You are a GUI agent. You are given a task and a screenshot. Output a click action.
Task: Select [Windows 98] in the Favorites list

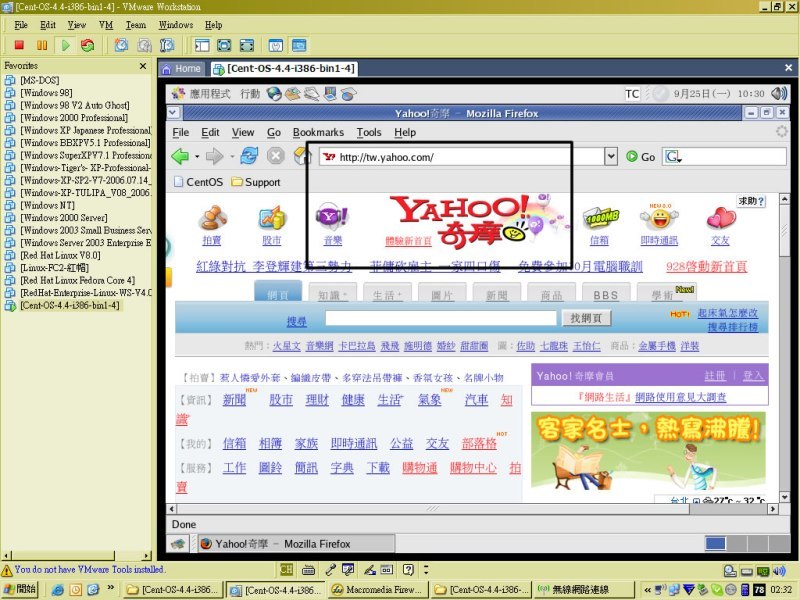pyautogui.click(x=46, y=93)
